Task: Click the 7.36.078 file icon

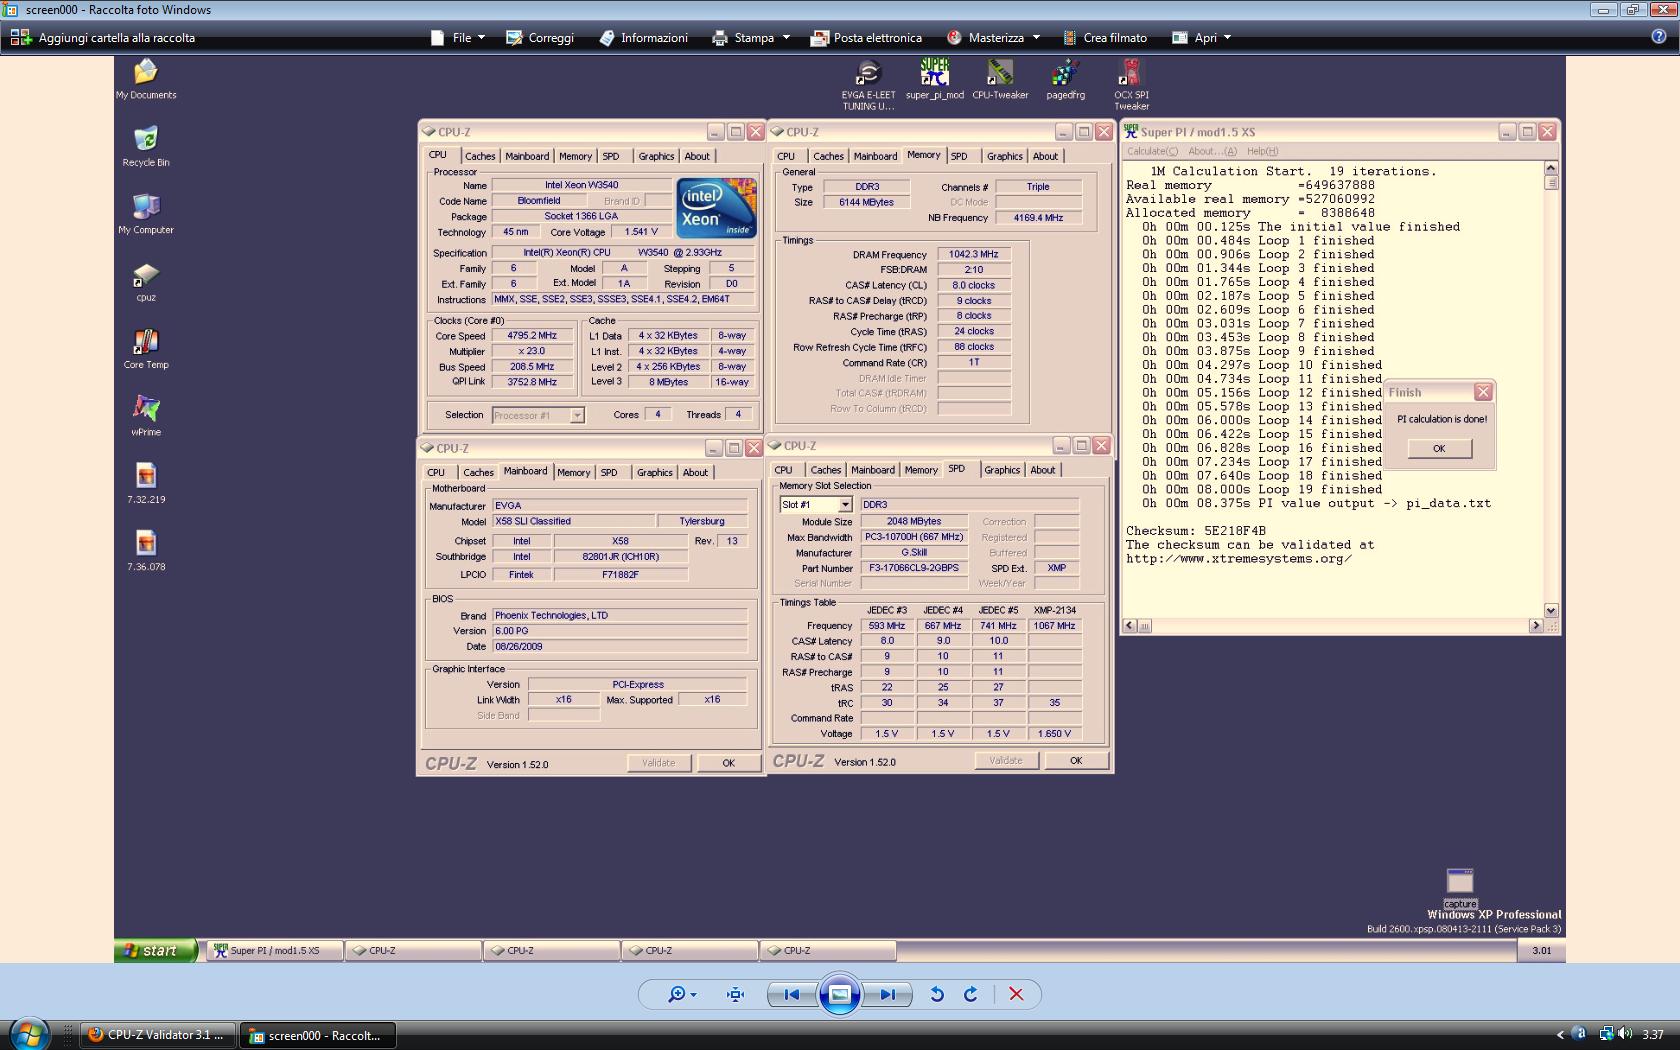Action: coord(146,550)
